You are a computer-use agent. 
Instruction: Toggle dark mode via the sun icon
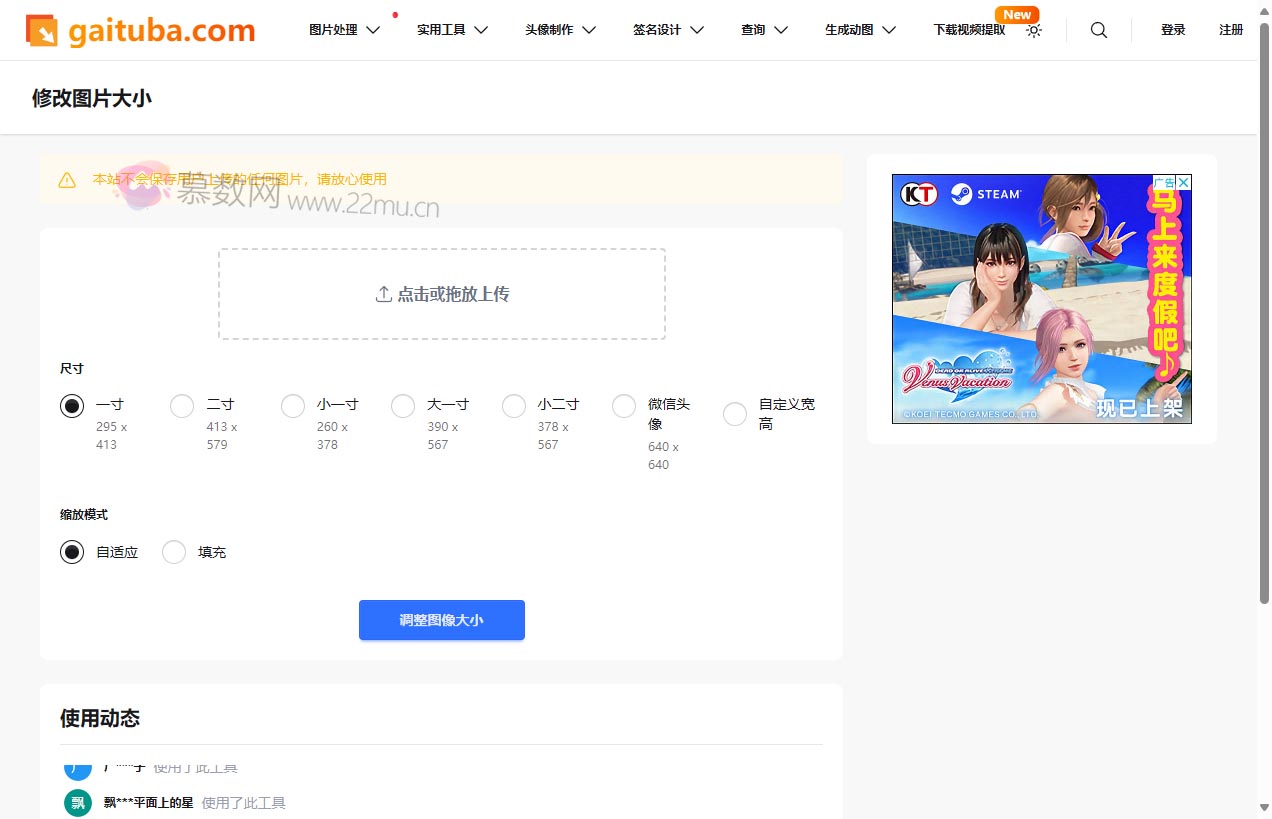coord(1034,30)
